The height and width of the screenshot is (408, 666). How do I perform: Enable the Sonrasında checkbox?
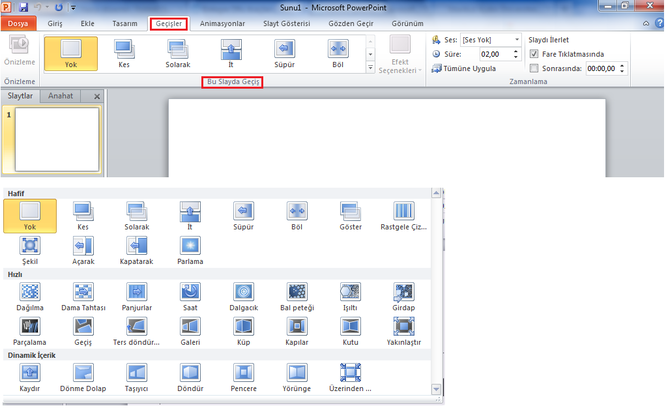coord(534,68)
